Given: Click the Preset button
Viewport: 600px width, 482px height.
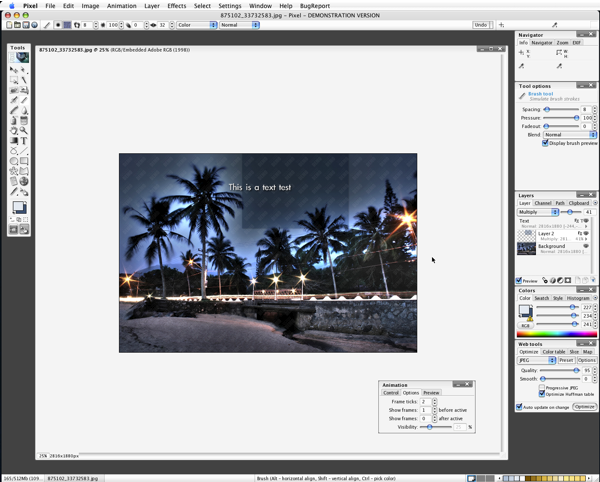Looking at the screenshot, I should [x=566, y=360].
